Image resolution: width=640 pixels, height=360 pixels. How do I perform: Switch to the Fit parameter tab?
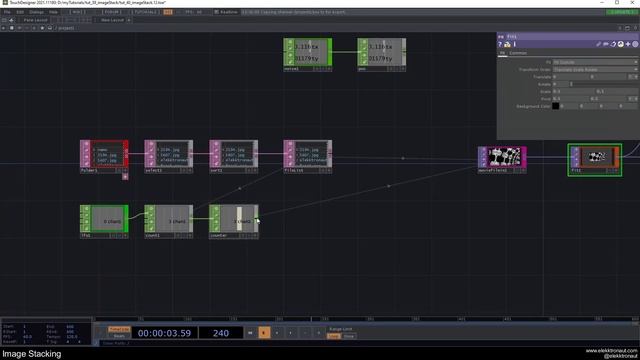[x=502, y=53]
